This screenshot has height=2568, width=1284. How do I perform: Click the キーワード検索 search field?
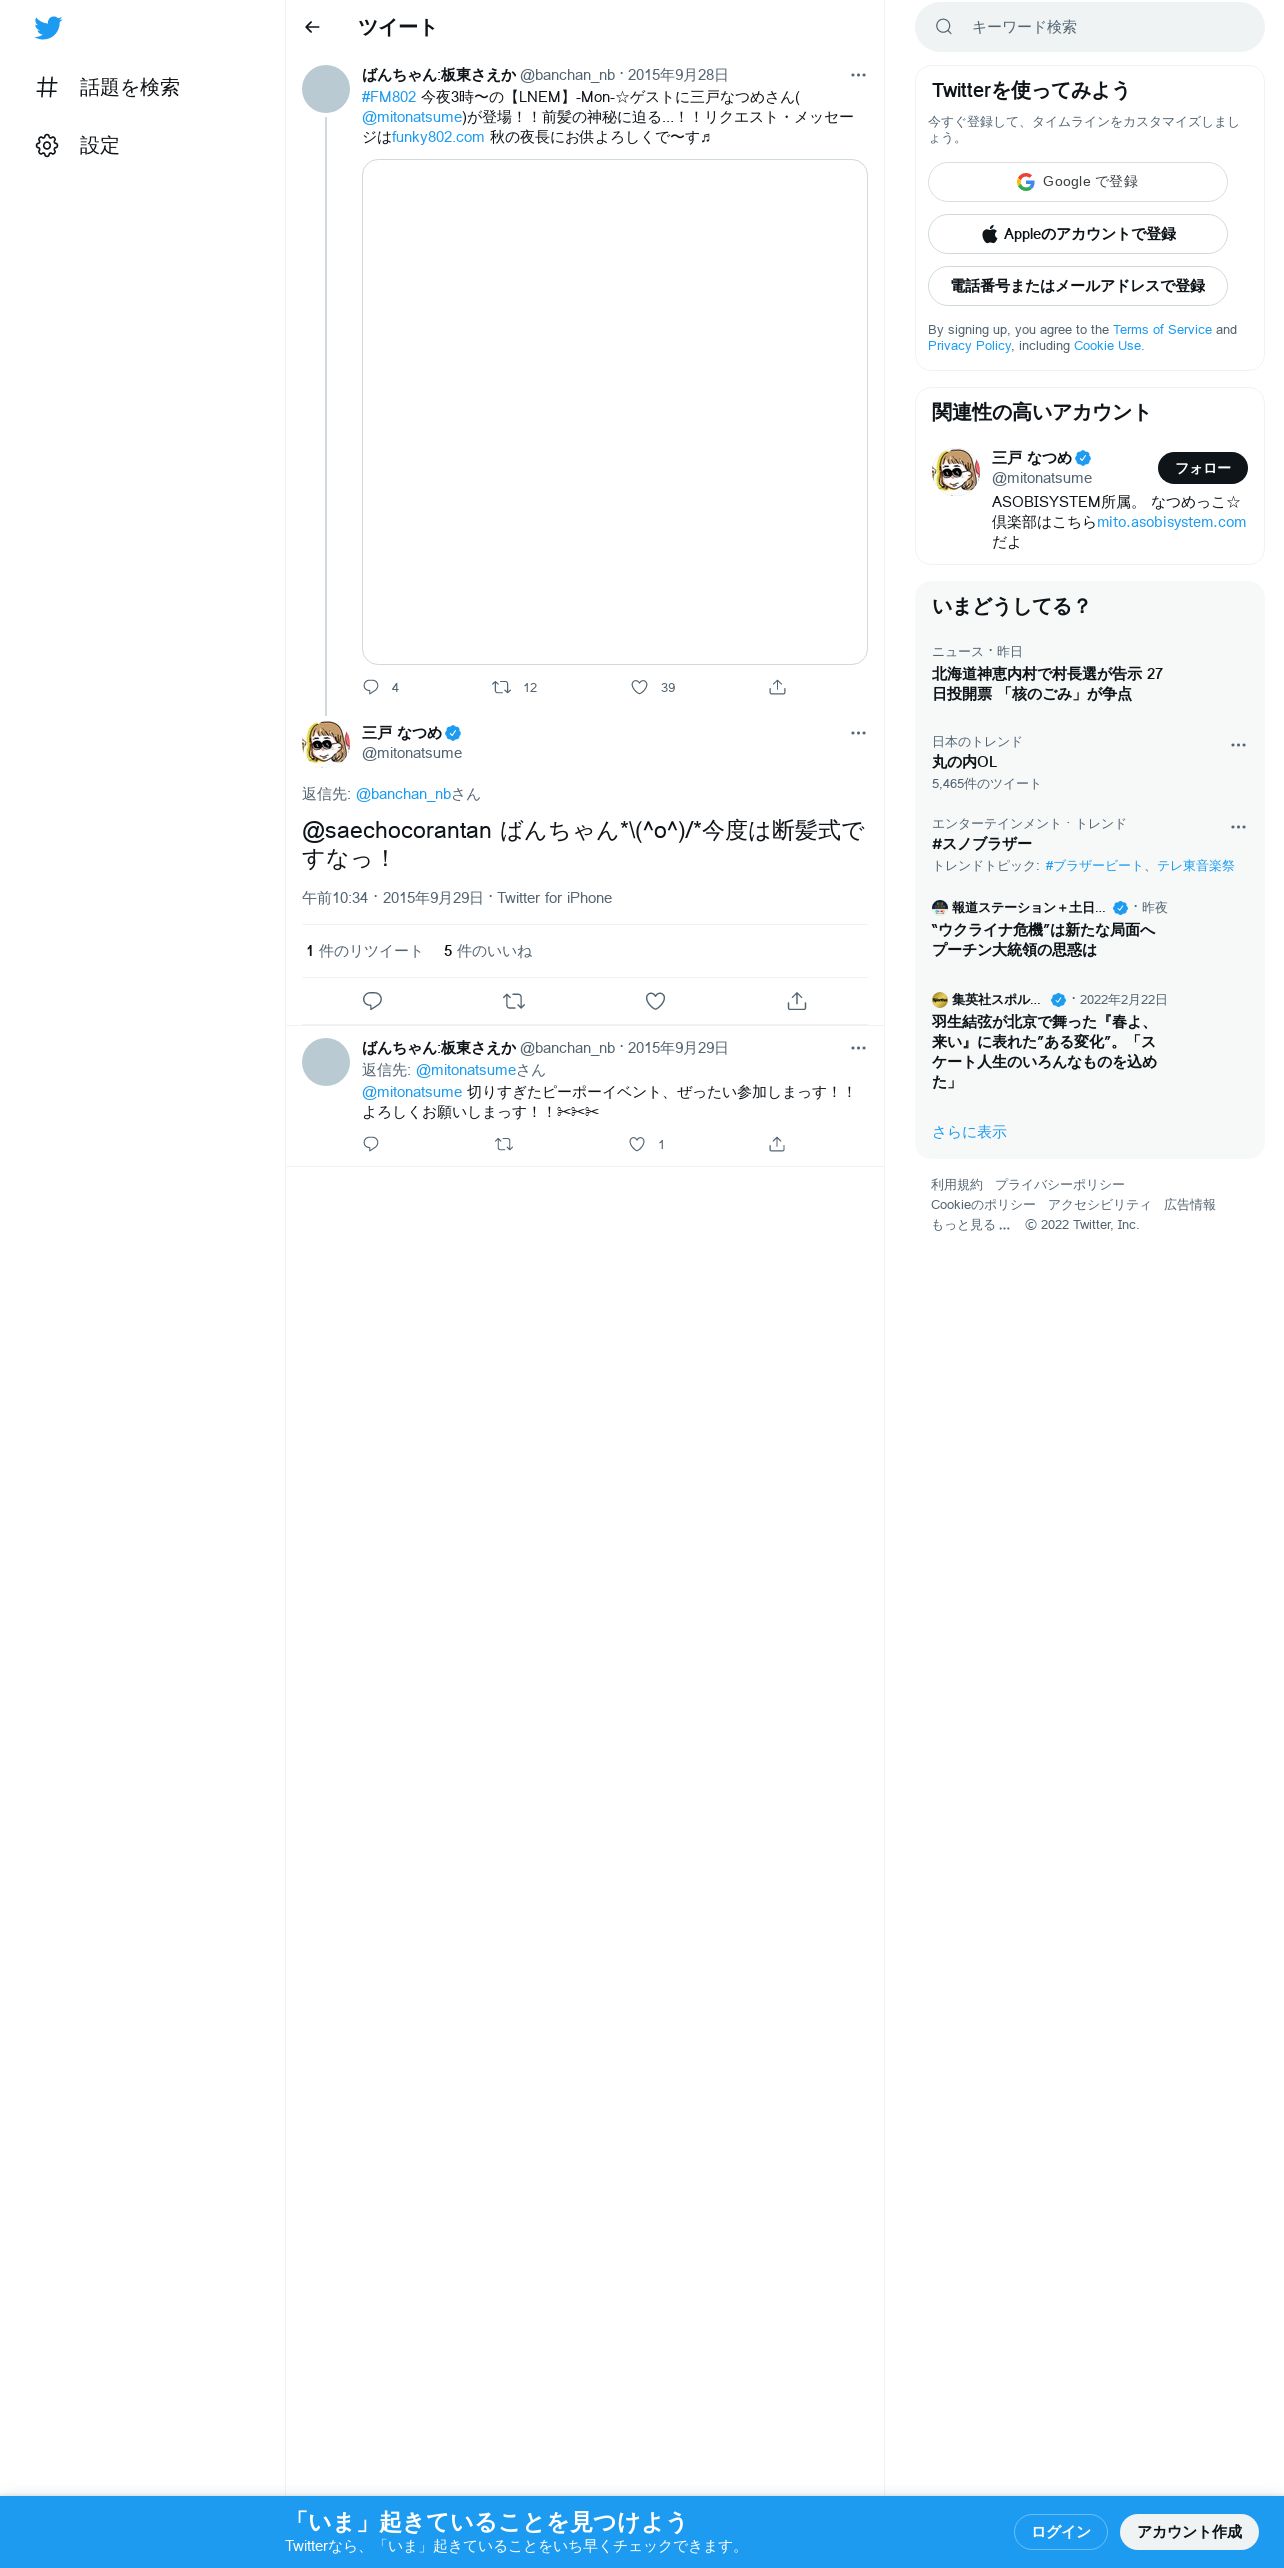[1090, 27]
